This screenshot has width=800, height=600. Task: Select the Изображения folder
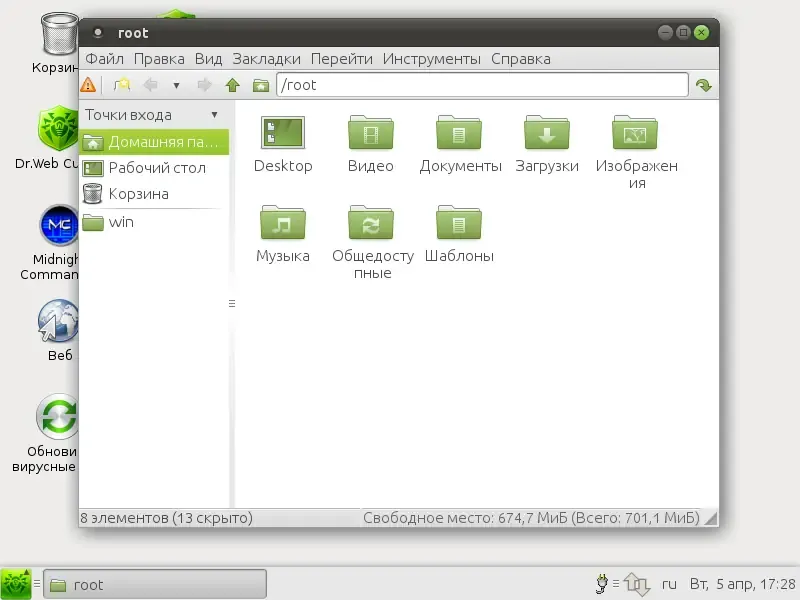[636, 153]
